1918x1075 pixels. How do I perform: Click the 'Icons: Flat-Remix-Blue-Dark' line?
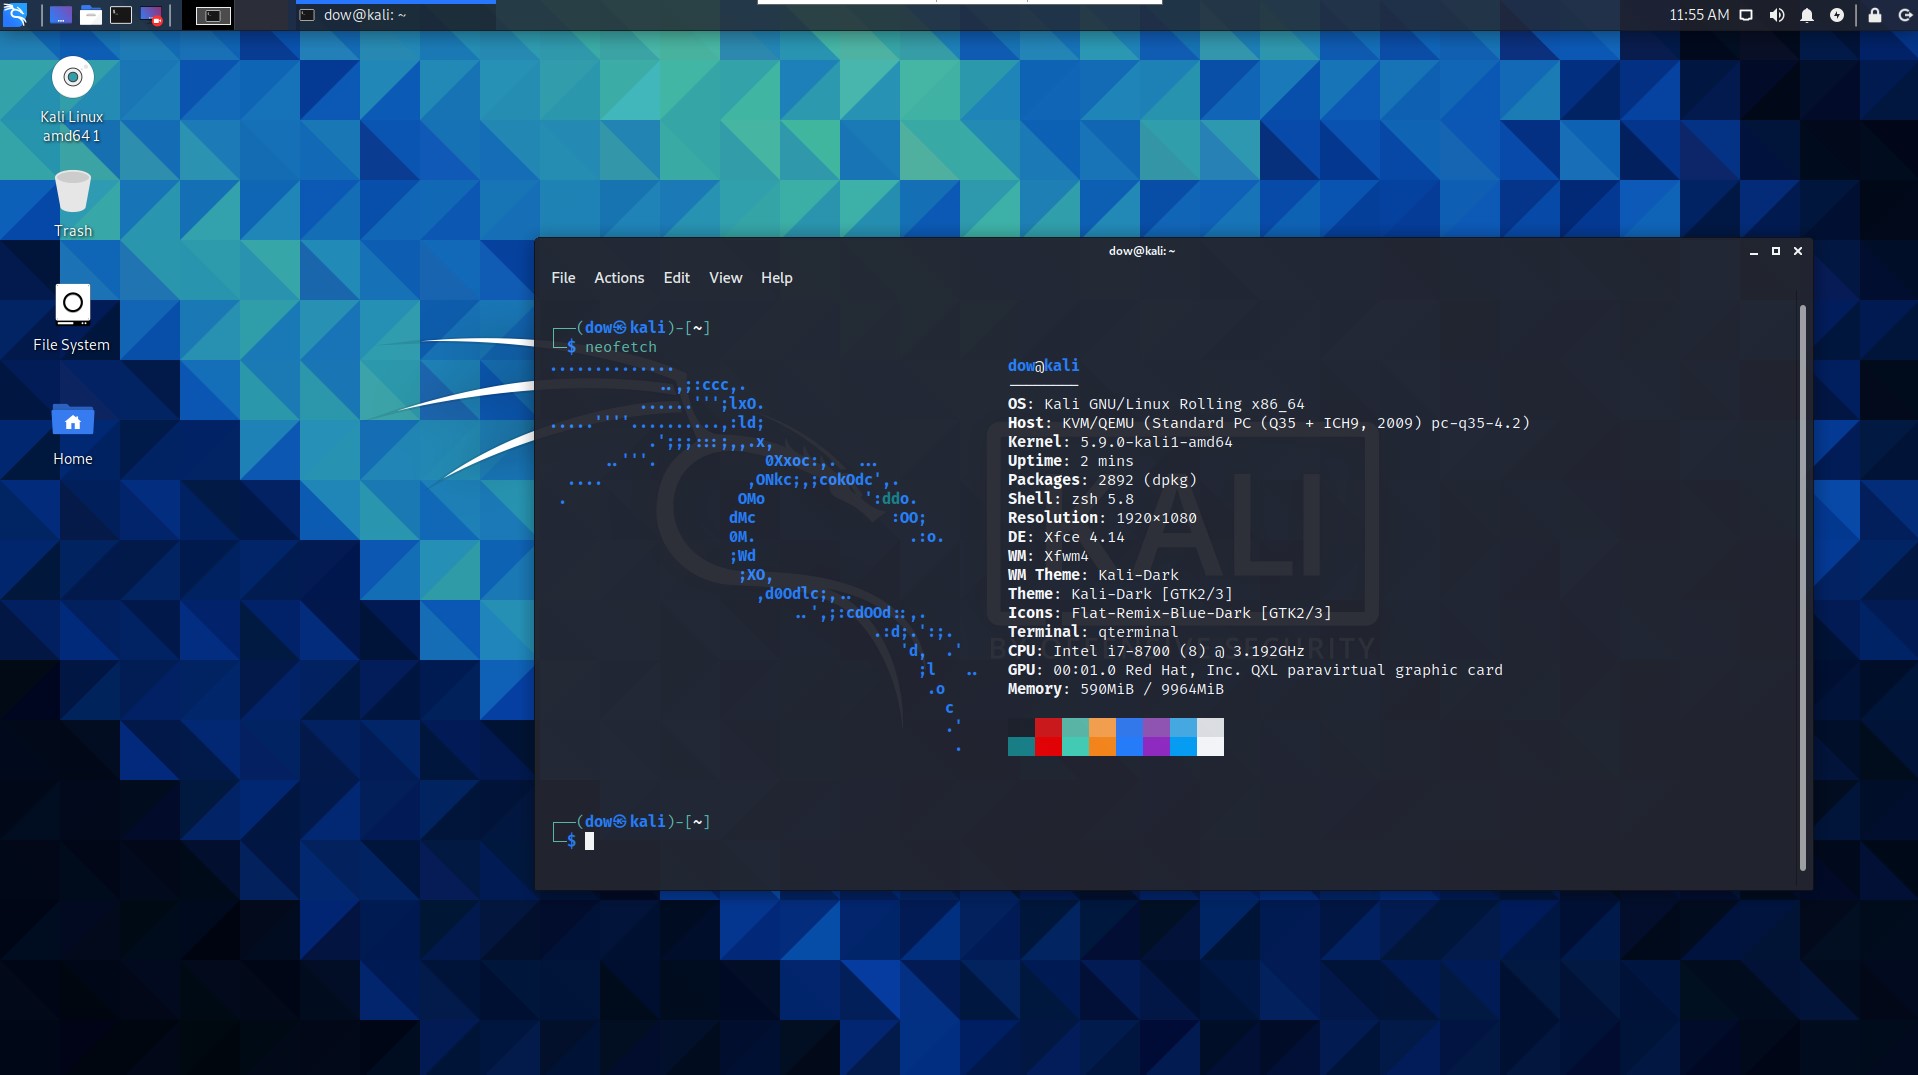point(1169,613)
